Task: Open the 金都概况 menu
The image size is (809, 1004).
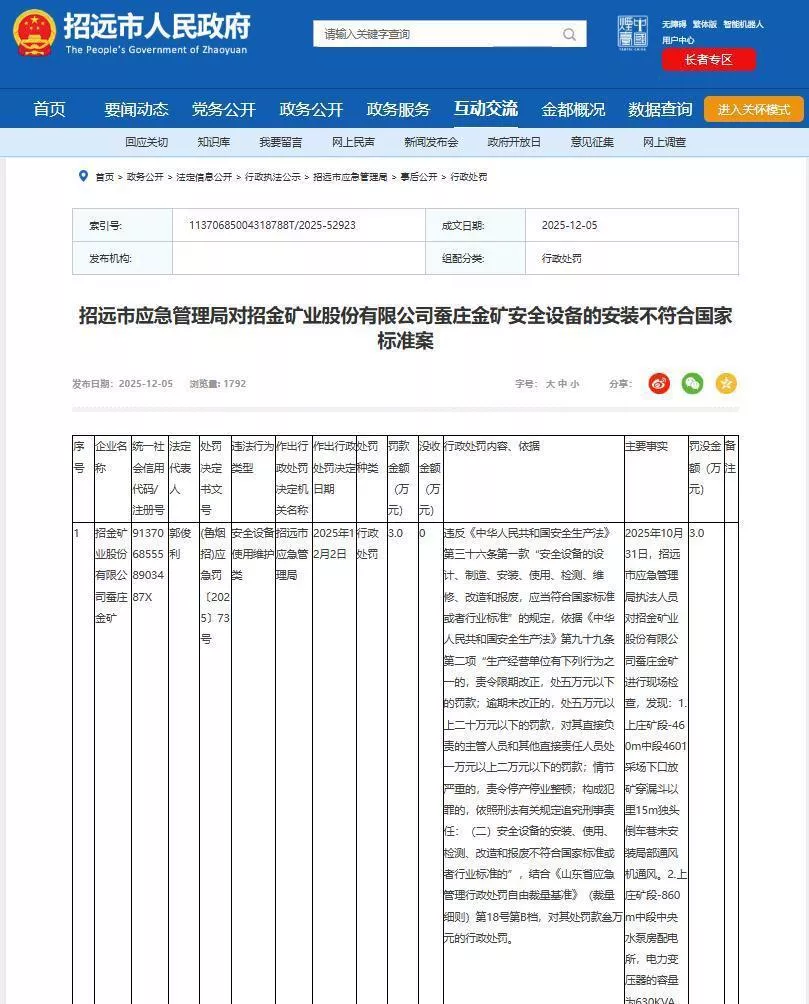Action: click(x=573, y=108)
